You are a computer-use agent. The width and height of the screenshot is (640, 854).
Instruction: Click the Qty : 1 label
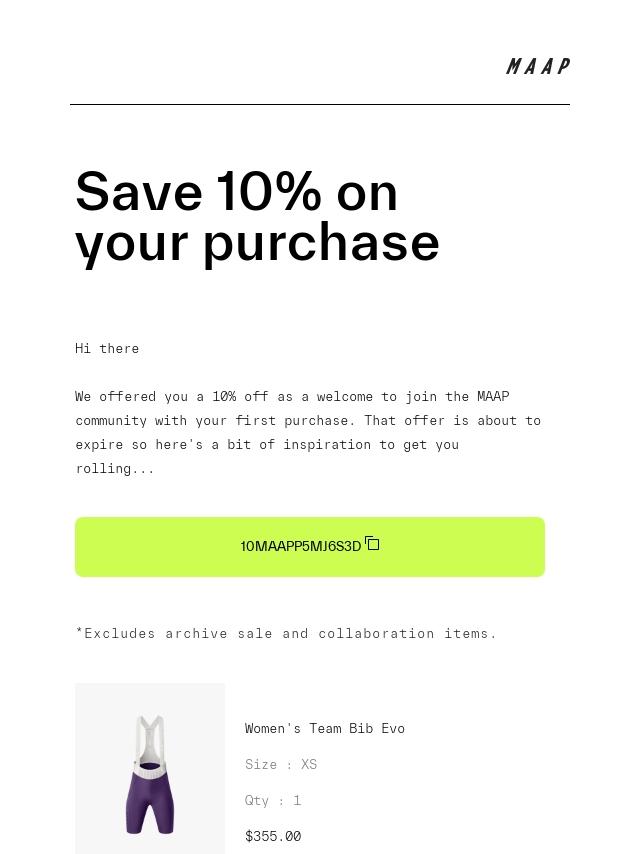point(273,801)
